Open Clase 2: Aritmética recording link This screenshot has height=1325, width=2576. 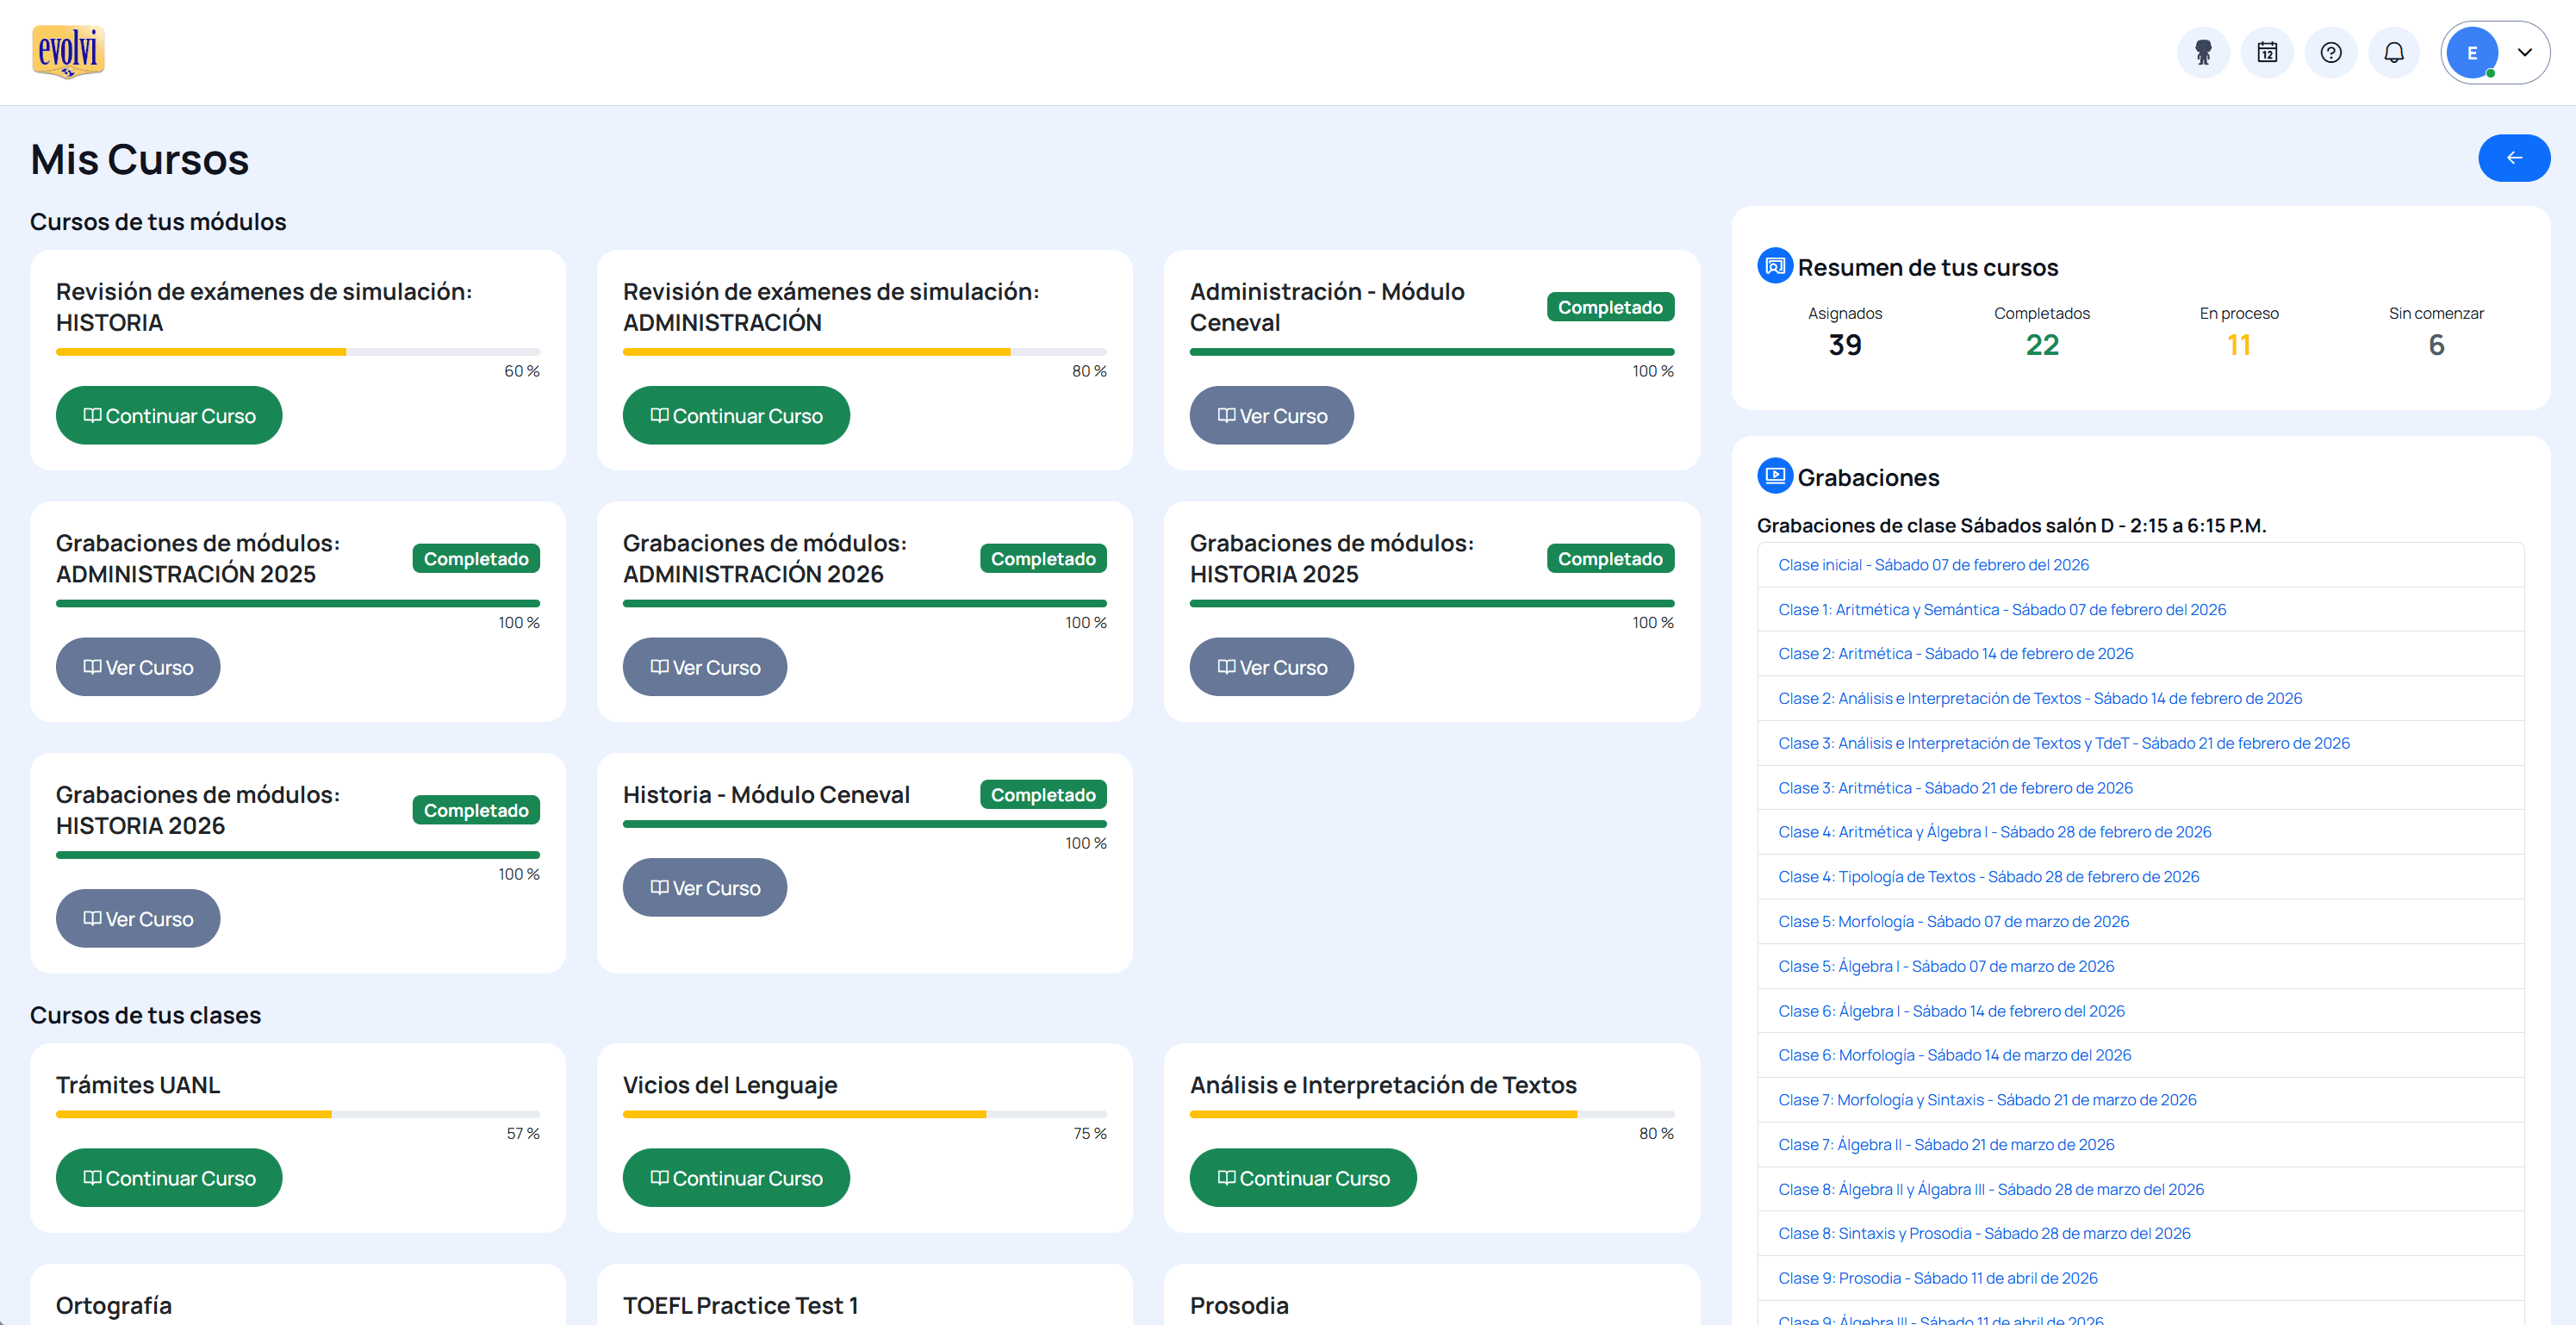tap(1955, 654)
